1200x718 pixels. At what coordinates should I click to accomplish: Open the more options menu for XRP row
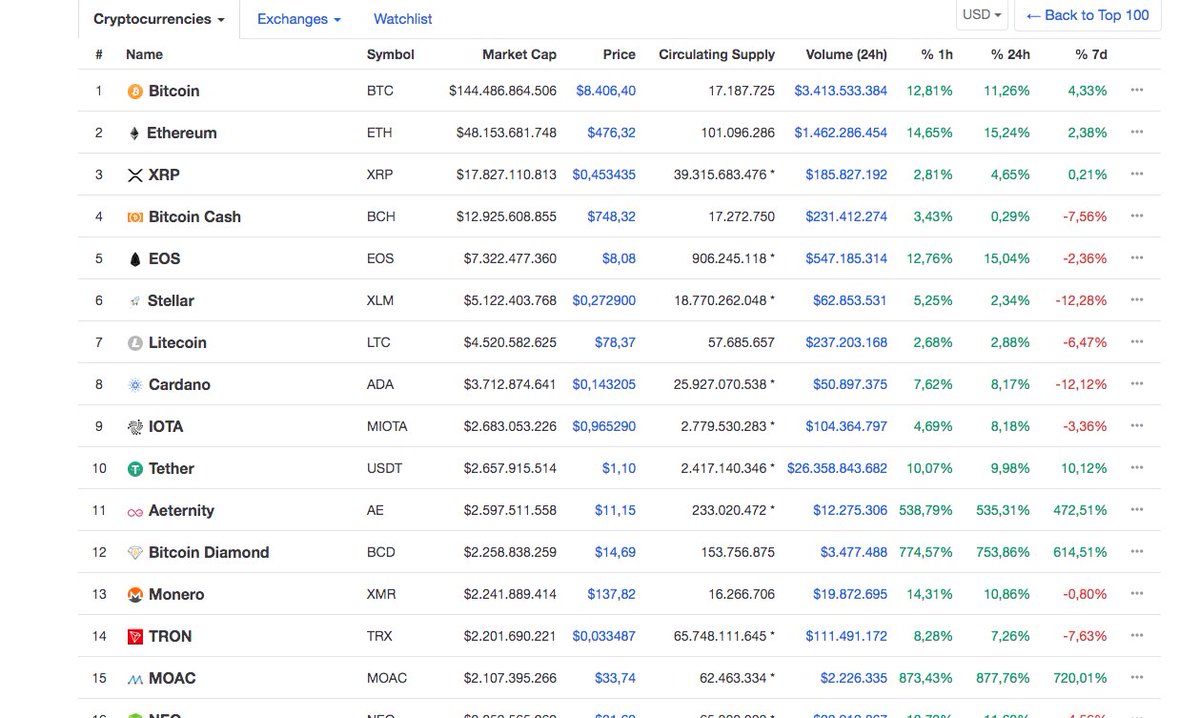tap(1137, 174)
